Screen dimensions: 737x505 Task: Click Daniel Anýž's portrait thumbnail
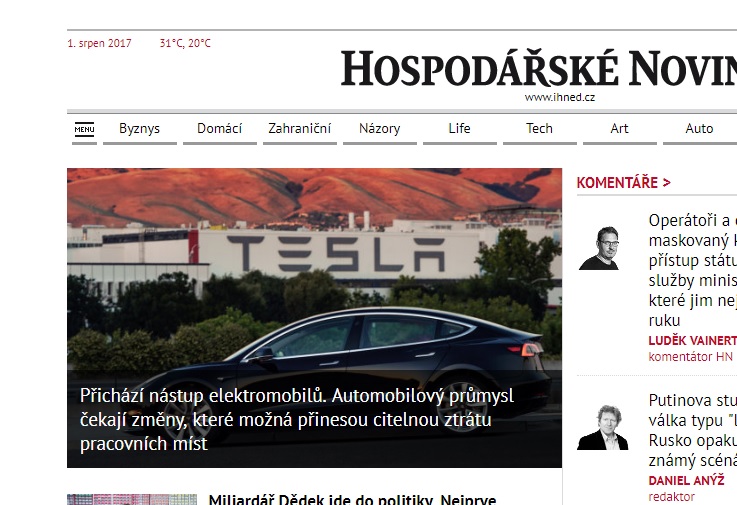click(x=603, y=427)
